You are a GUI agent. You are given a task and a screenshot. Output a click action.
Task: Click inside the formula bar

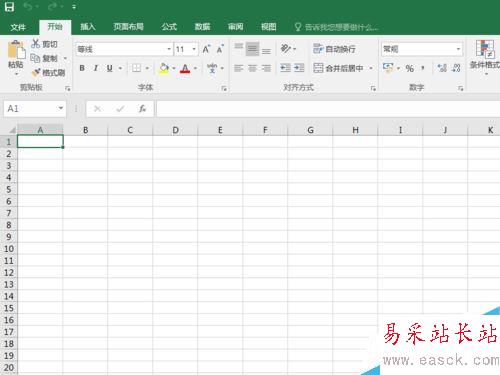(328, 109)
